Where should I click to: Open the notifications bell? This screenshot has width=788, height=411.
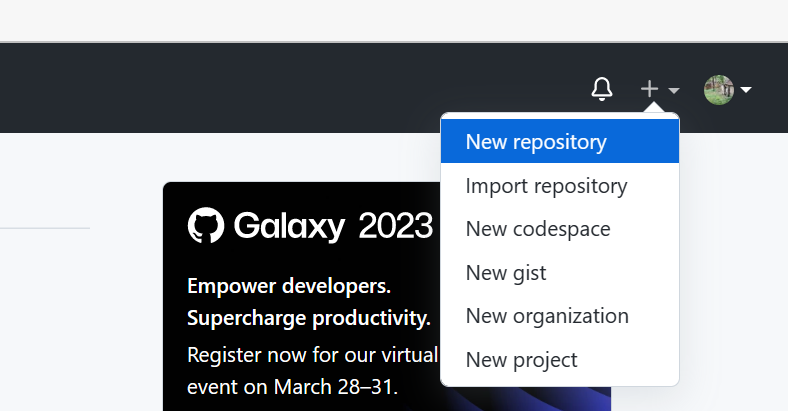click(602, 90)
